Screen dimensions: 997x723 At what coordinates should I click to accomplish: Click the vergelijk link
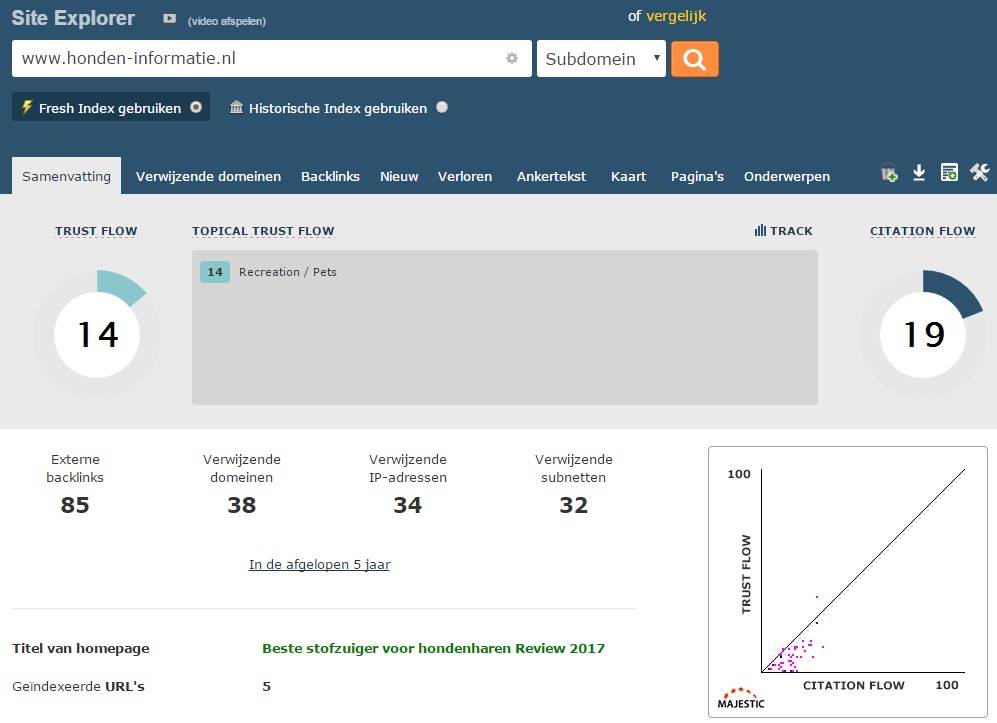676,16
